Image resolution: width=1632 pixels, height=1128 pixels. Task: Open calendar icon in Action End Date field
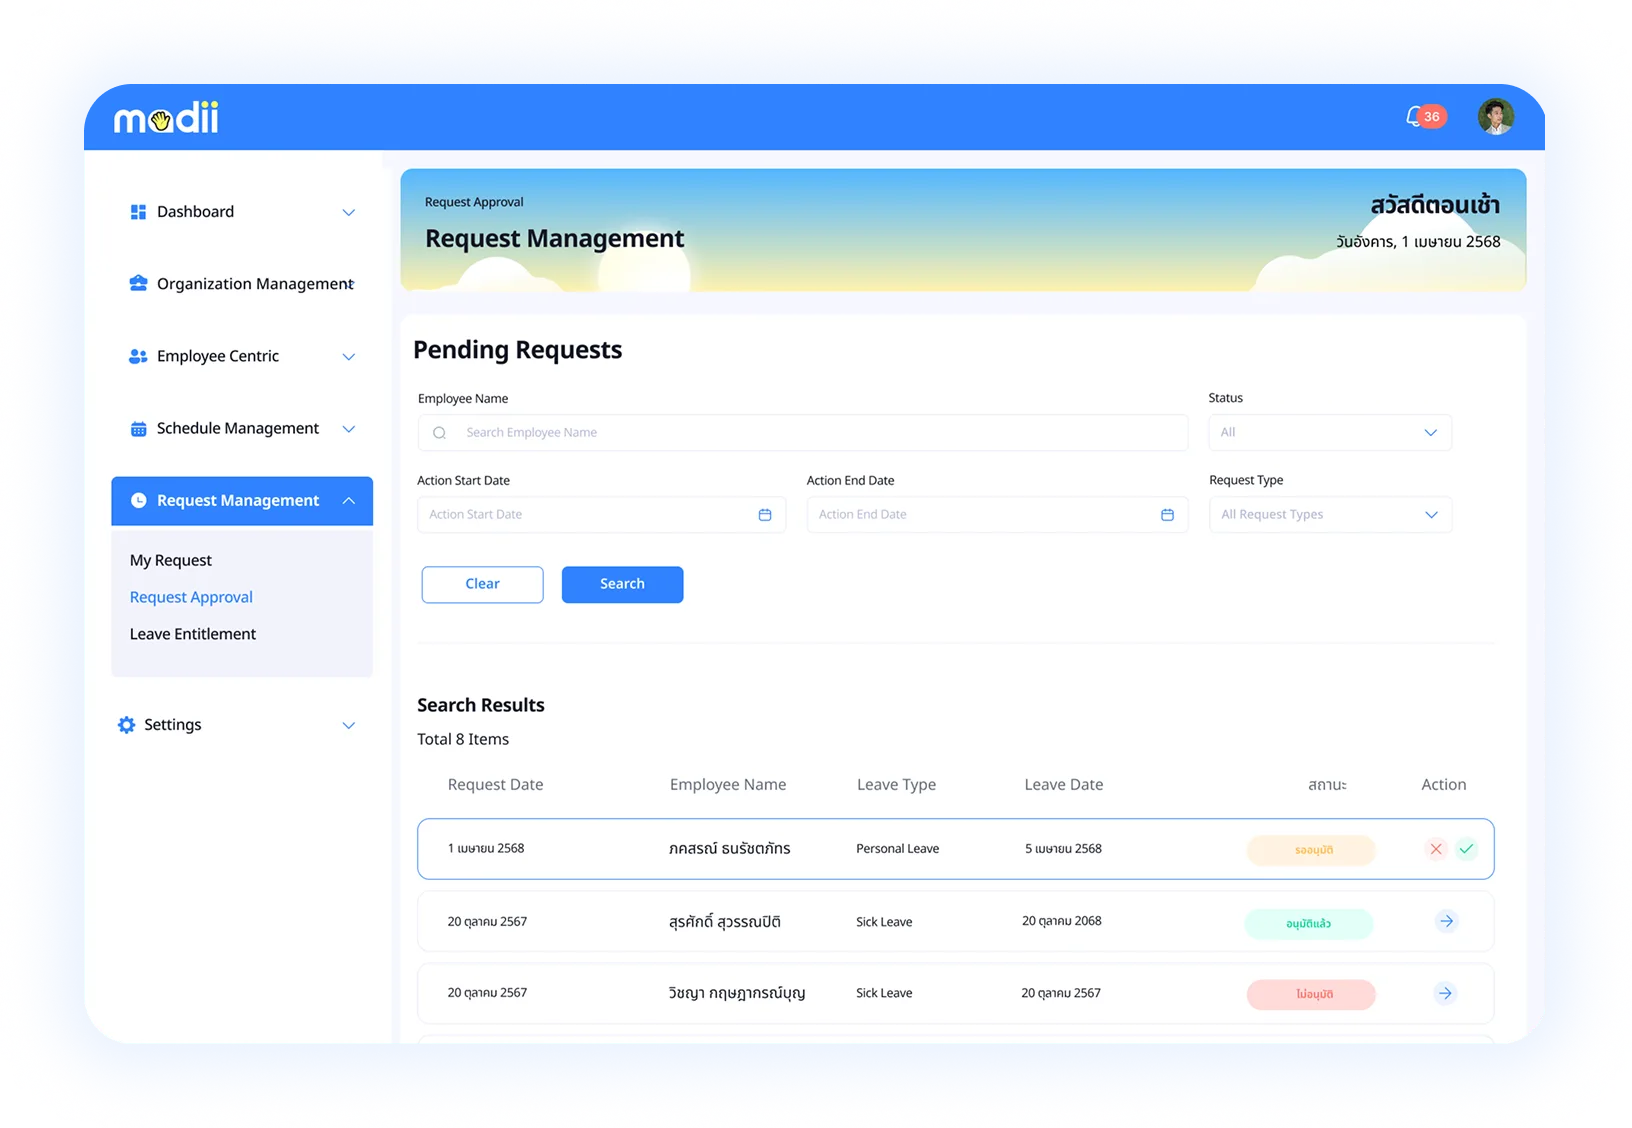[x=1167, y=515]
